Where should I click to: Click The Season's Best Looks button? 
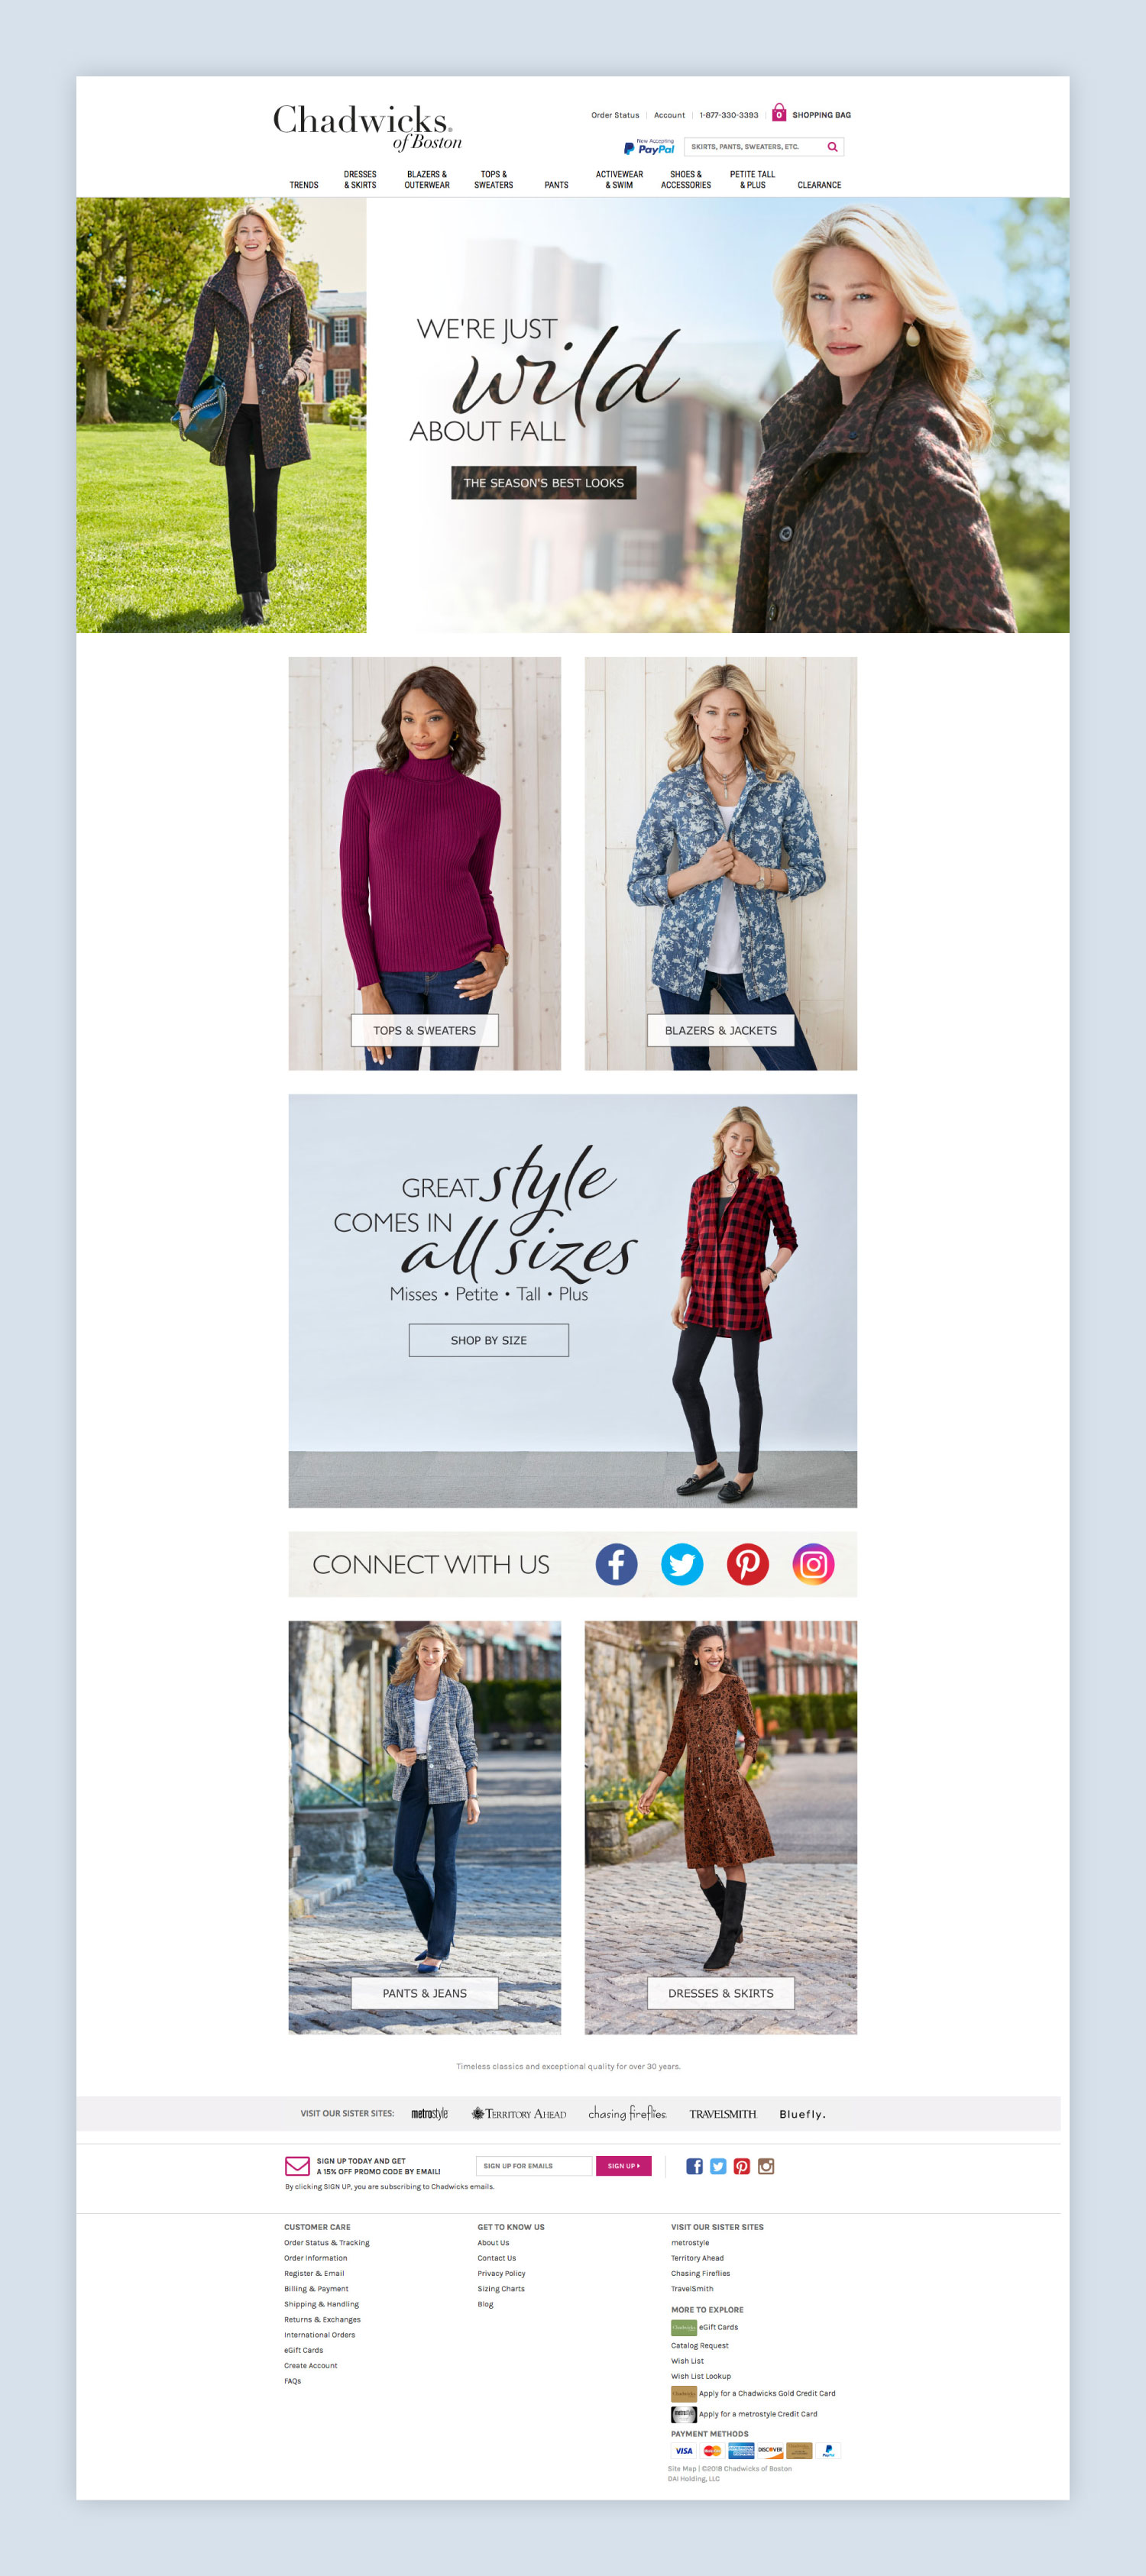tap(543, 482)
